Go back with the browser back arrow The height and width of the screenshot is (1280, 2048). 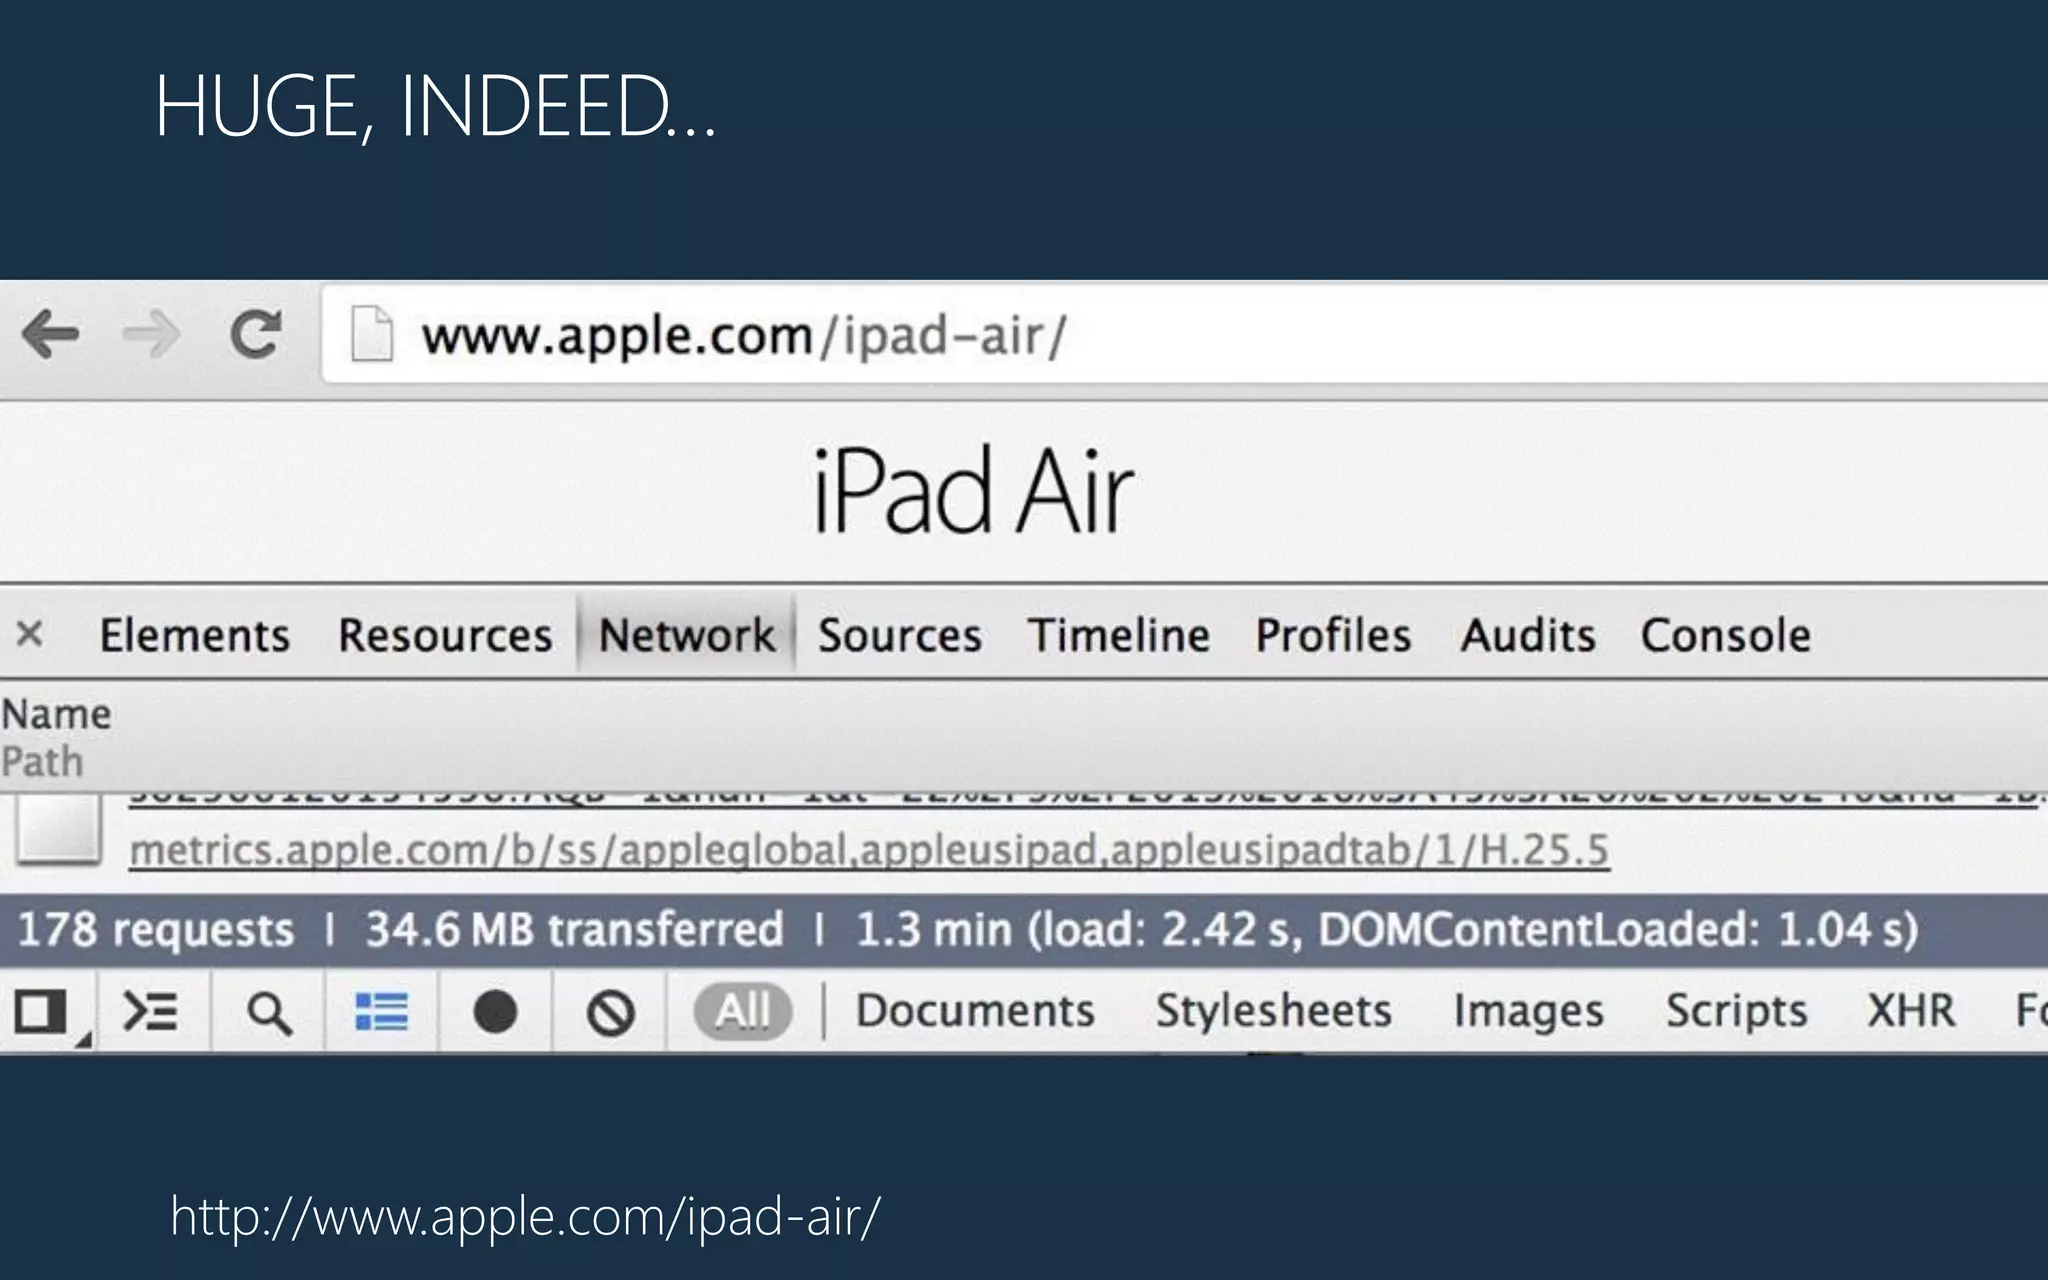51,334
